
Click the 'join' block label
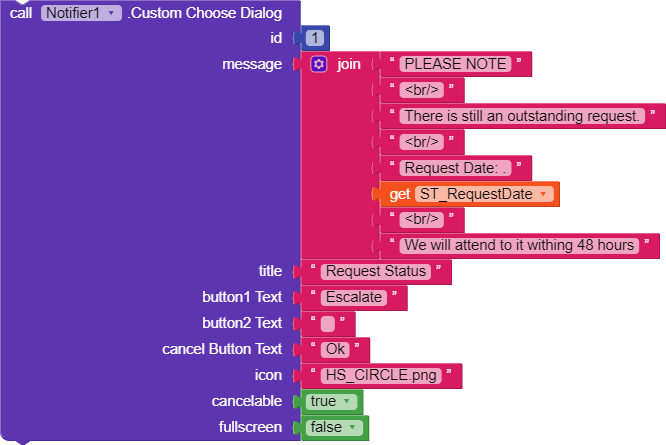(349, 64)
